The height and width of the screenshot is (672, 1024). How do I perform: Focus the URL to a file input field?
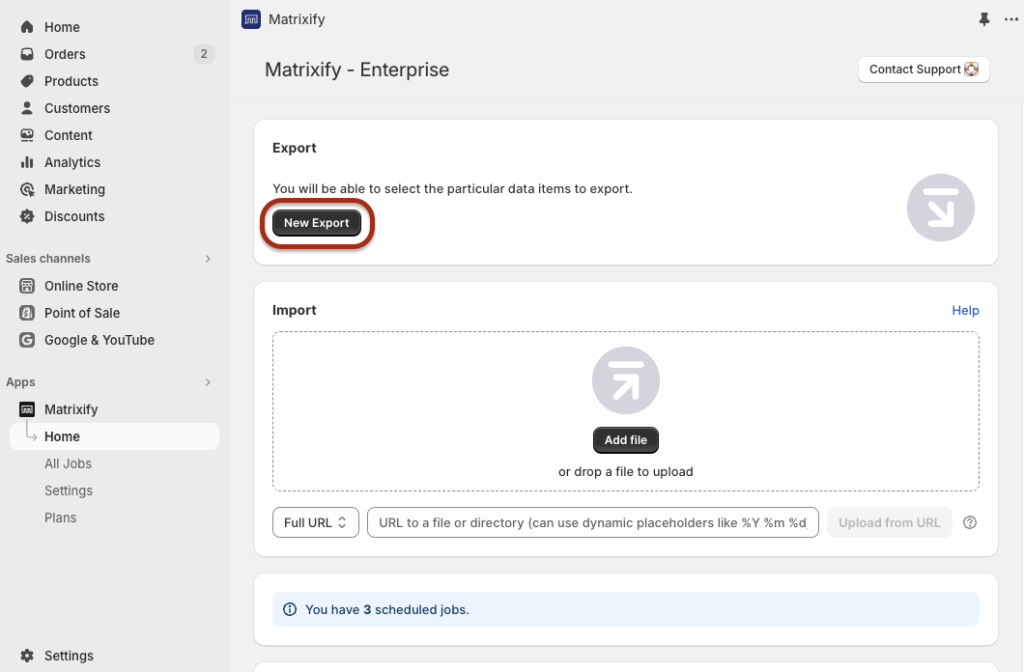click(592, 522)
